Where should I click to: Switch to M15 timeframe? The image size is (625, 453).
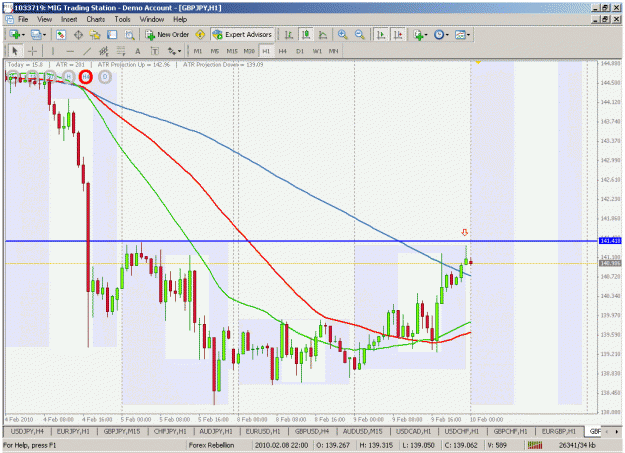pyautogui.click(x=232, y=51)
